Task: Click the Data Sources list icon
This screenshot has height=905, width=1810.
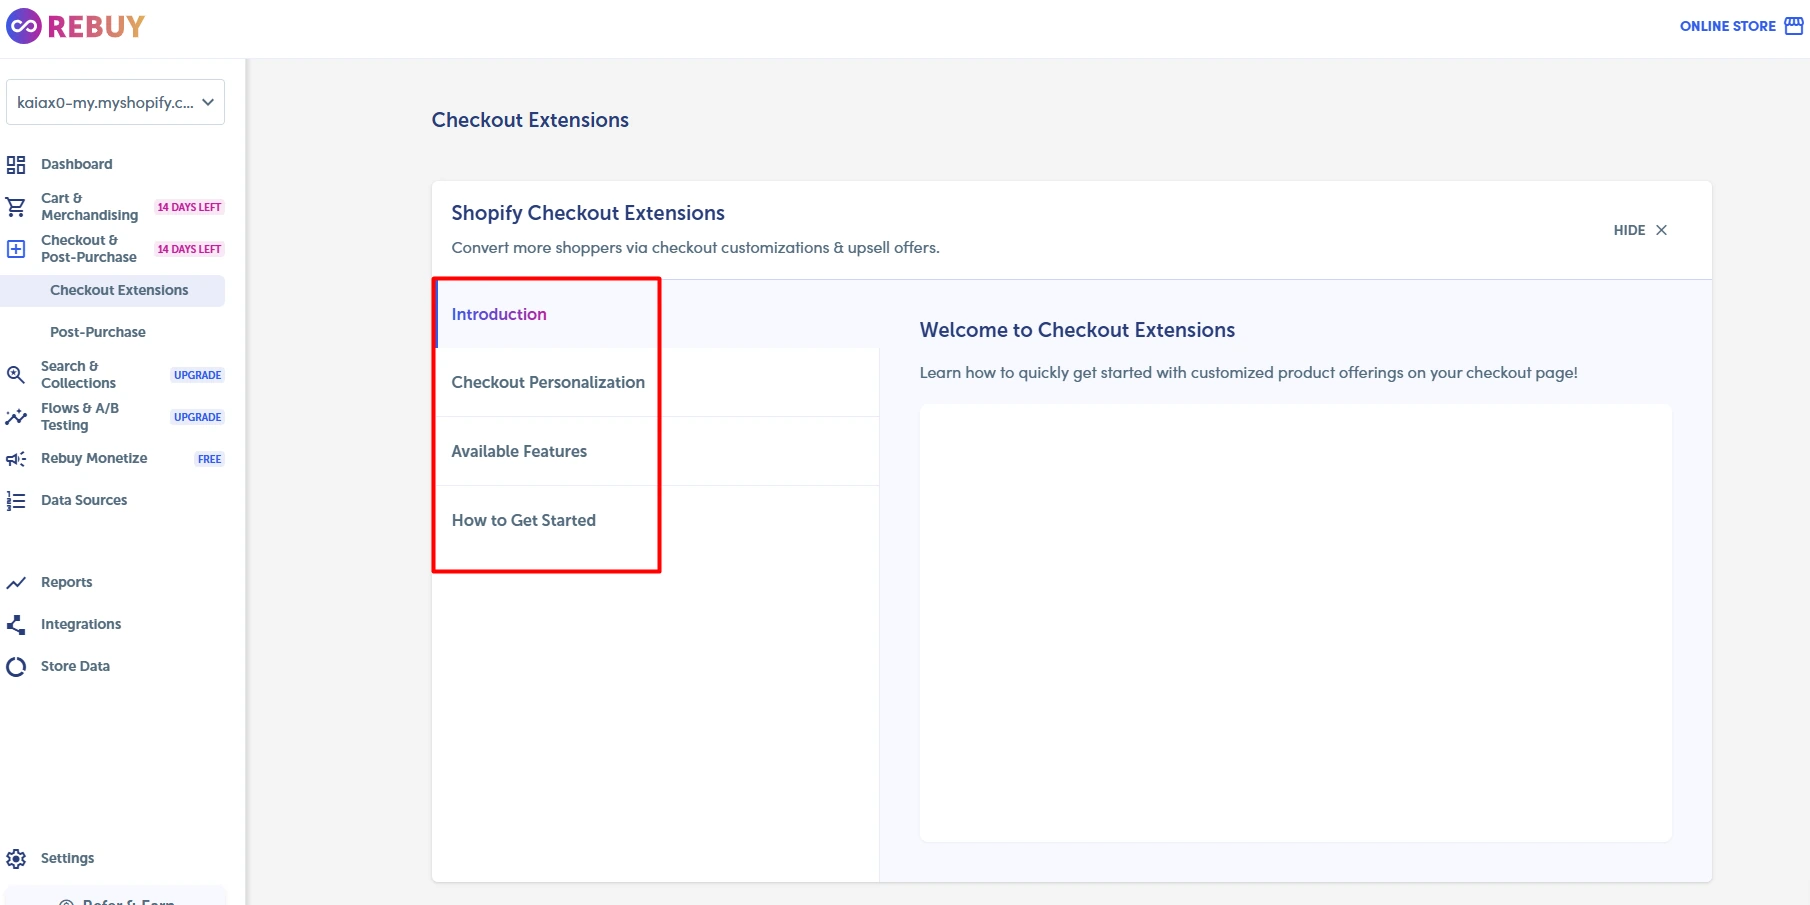Action: point(16,501)
